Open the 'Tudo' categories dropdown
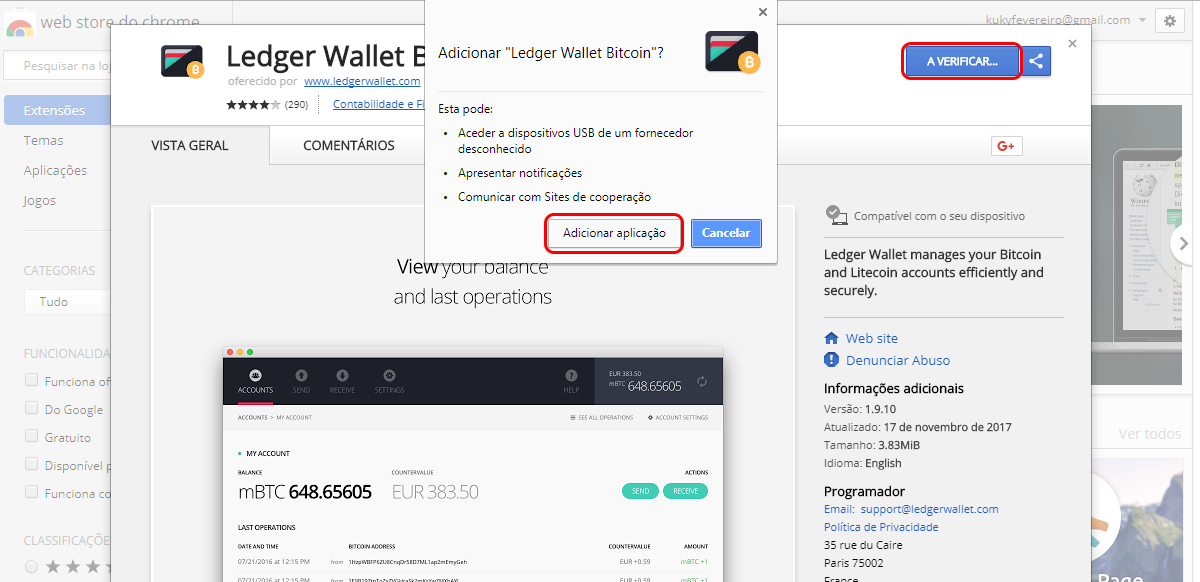Screen dimensions: 1200x582 [67, 301]
